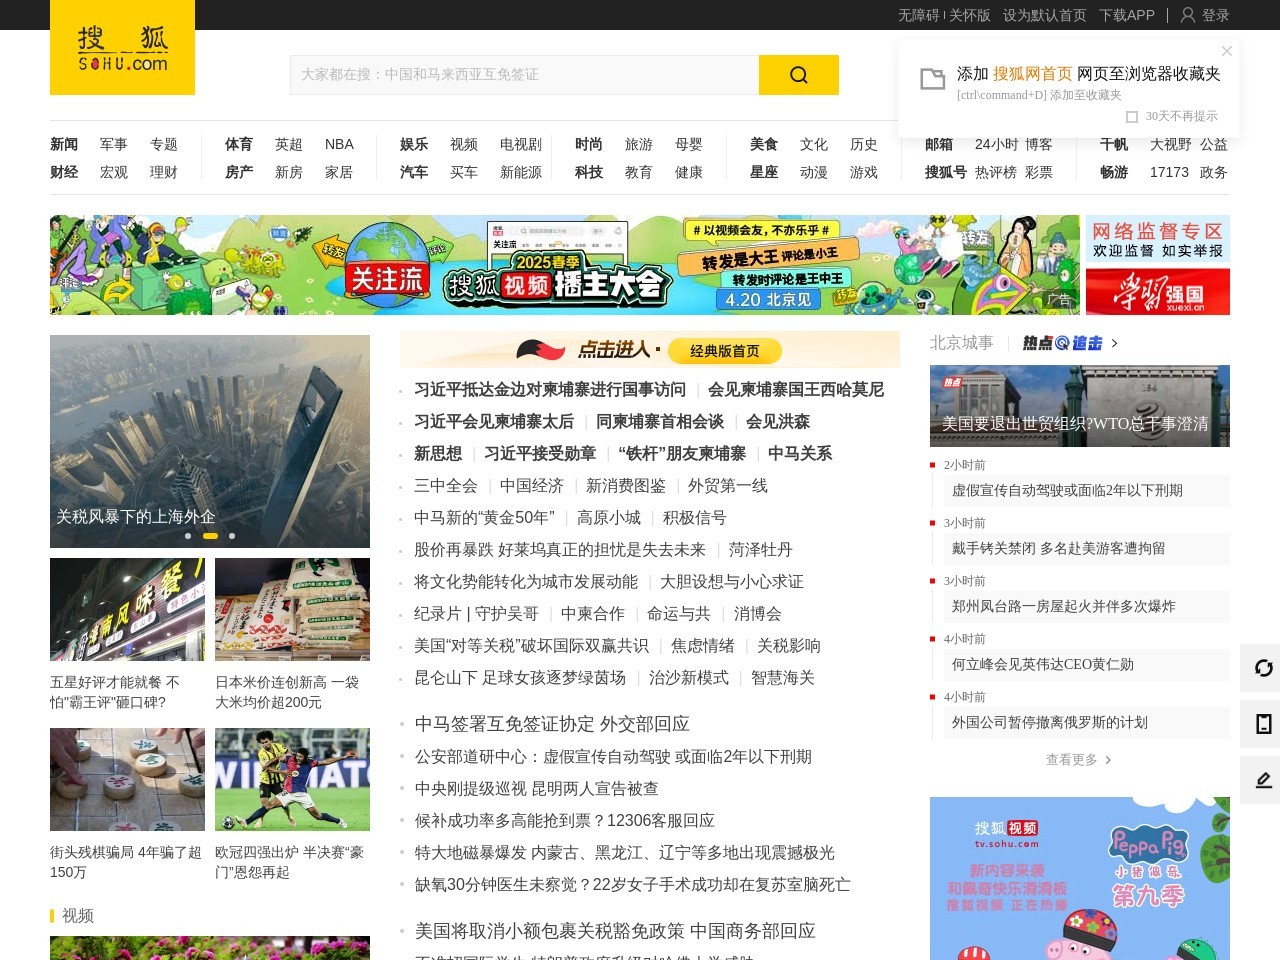1280x960 pixels.
Task: Open 美国将取消小额包裹关税豁免政策 article
Action: pyautogui.click(x=615, y=931)
